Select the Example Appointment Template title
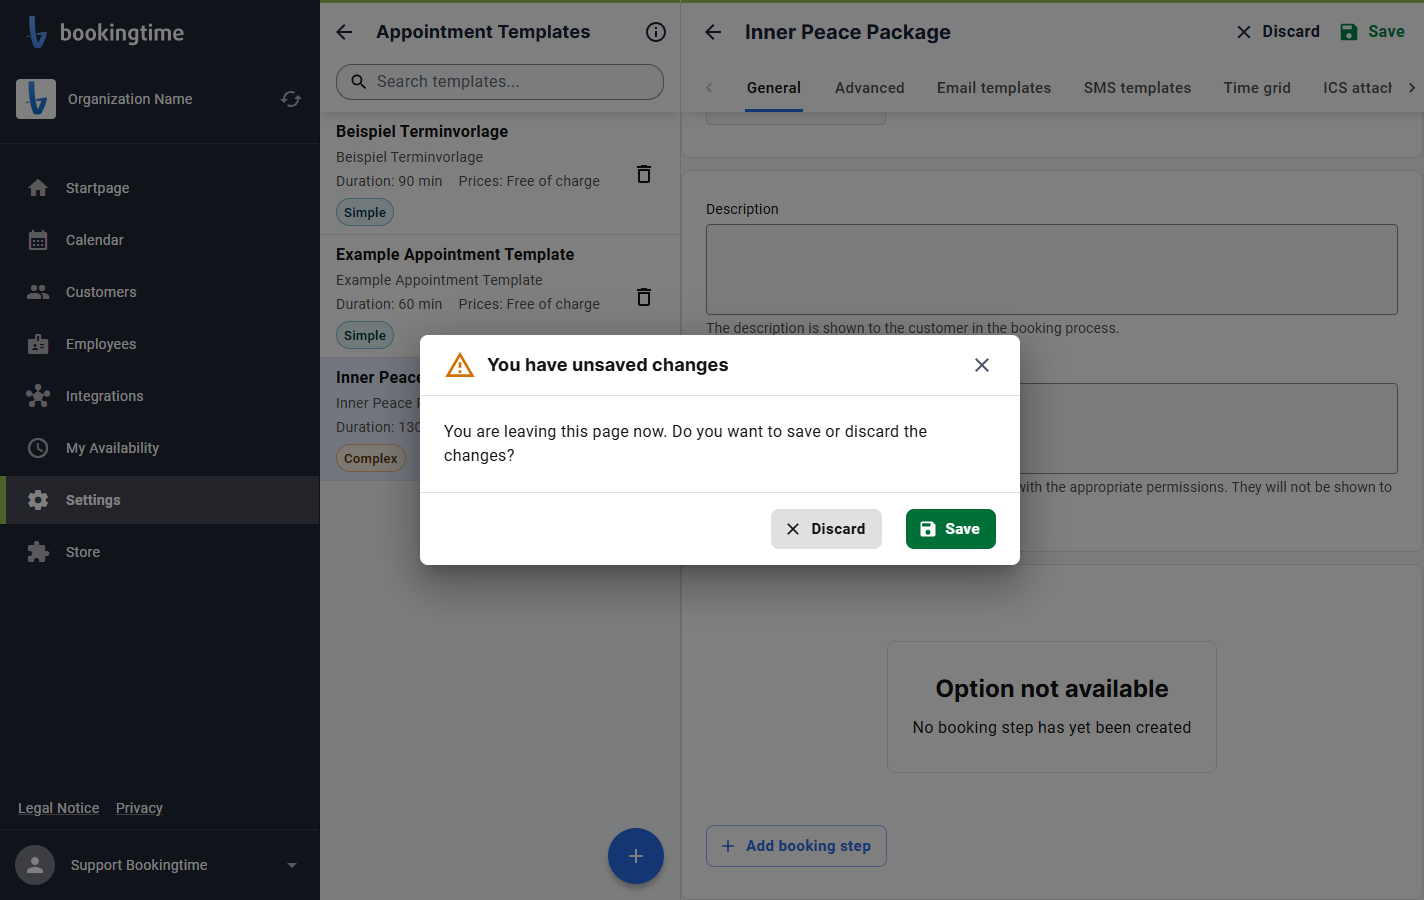 point(455,254)
